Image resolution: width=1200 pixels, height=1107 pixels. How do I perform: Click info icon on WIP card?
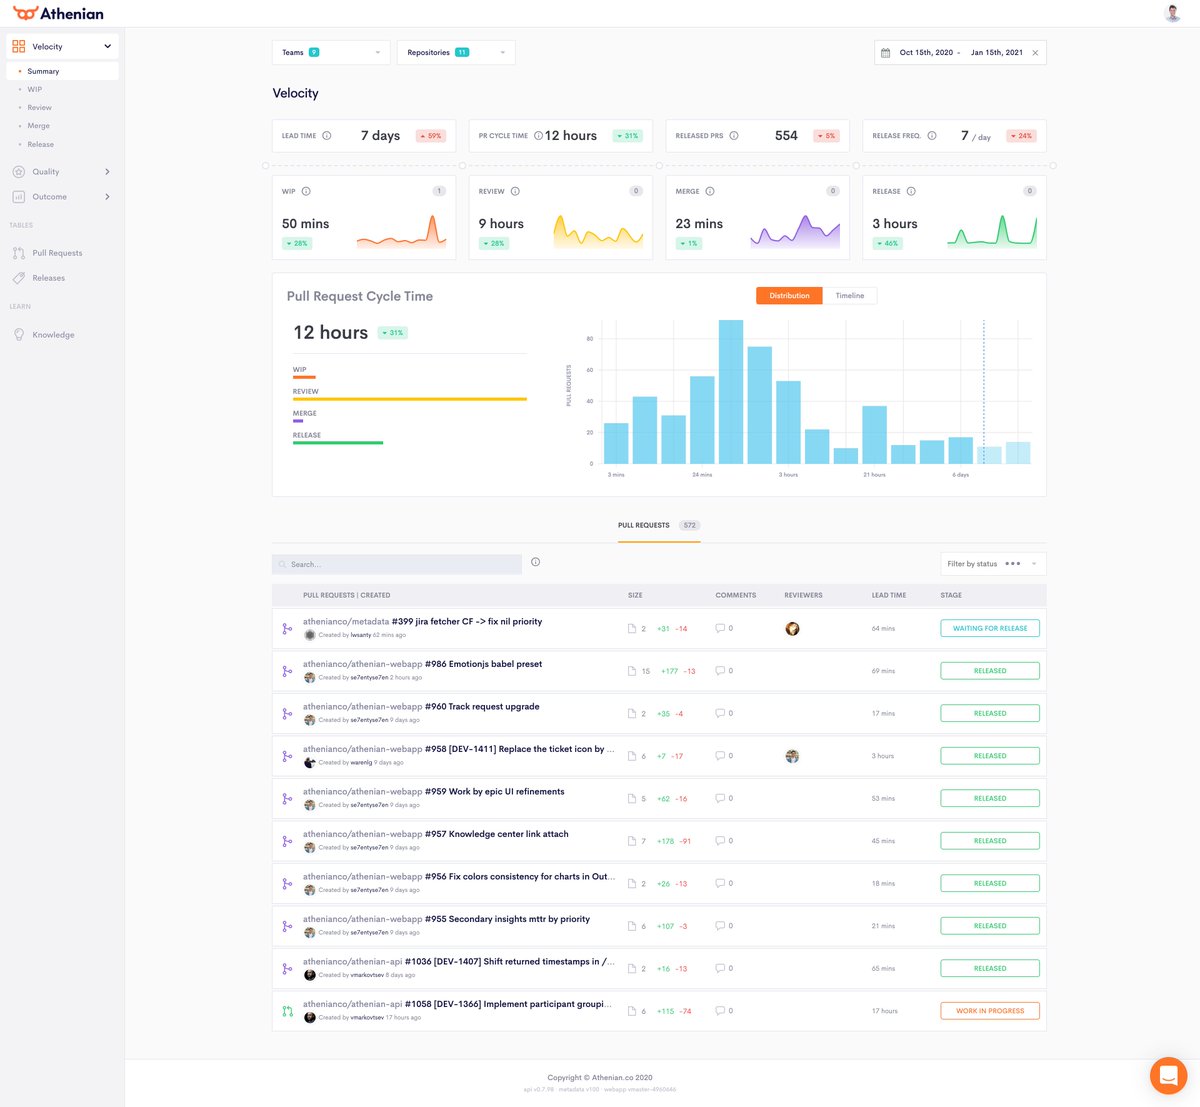[x=306, y=191]
